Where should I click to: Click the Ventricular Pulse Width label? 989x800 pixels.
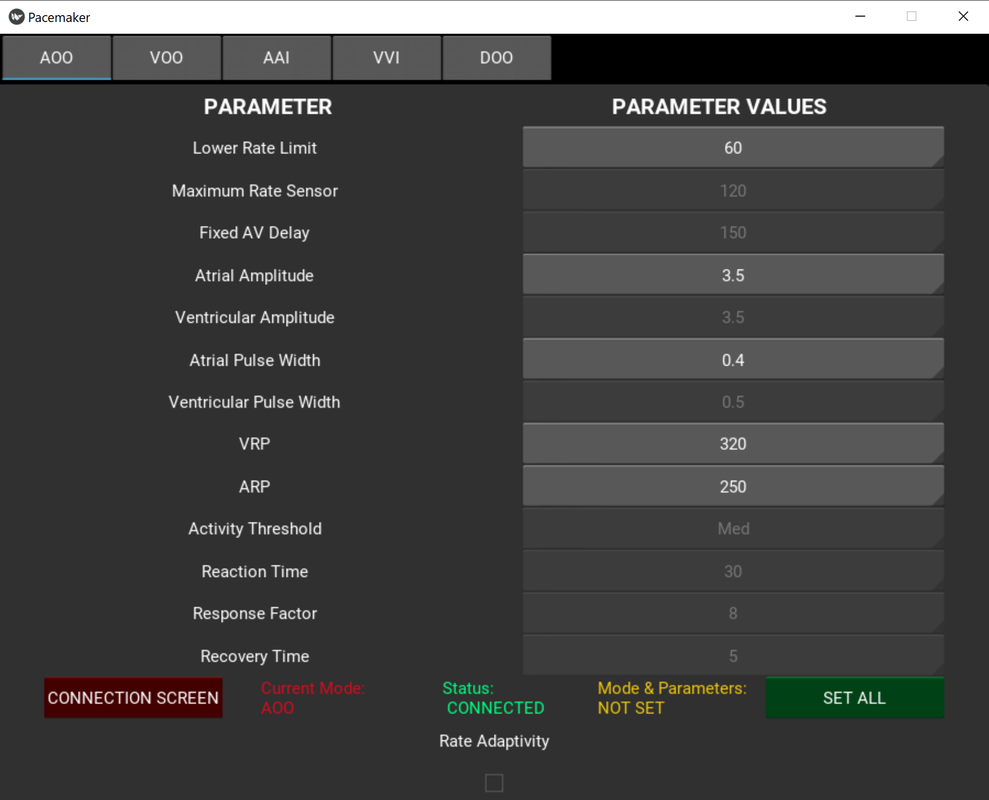[x=254, y=402]
